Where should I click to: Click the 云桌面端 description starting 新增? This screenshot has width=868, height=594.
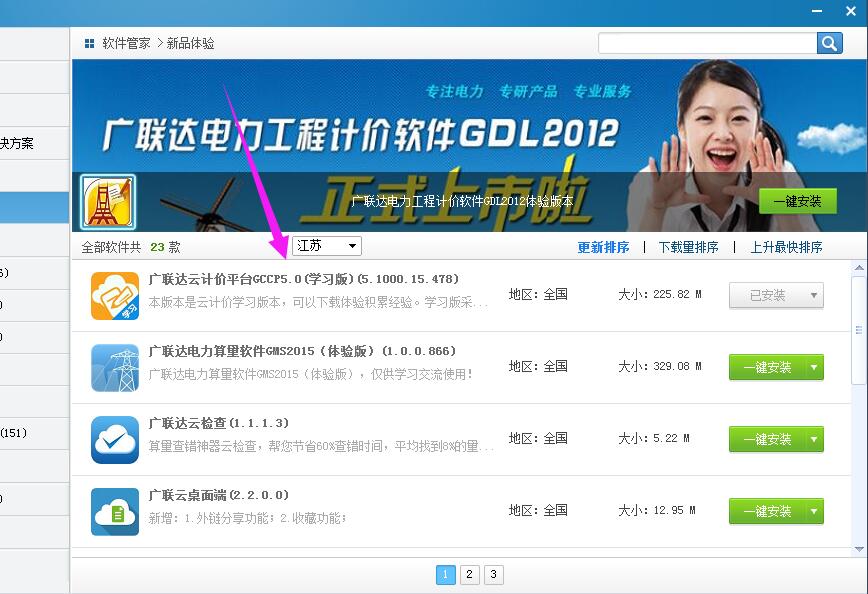[x=247, y=518]
